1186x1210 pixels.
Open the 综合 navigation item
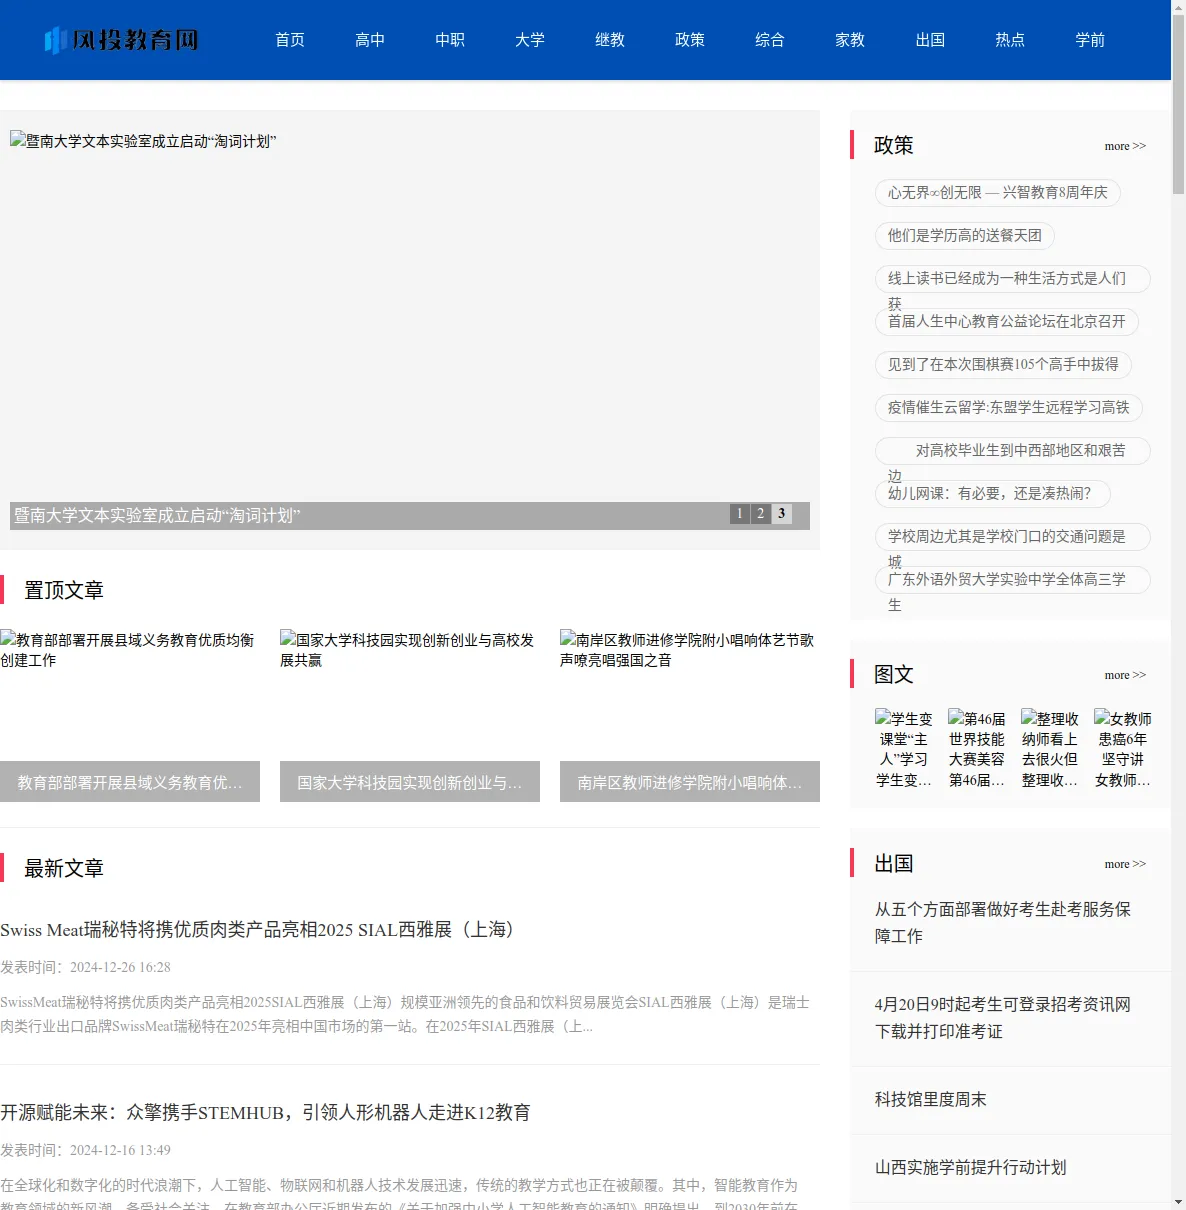point(770,40)
